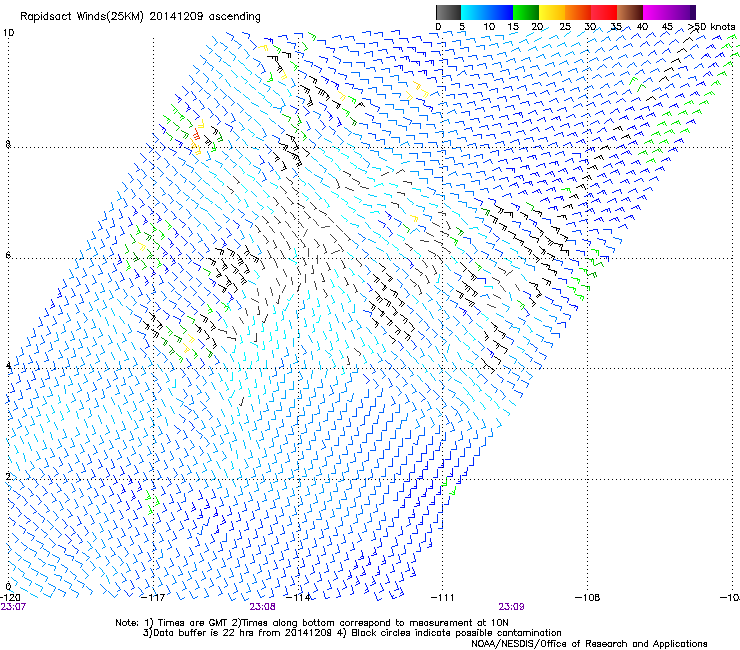Click the note 'Data buffer is 22 hrs'
This screenshot has width=740, height=650.
(x=204, y=633)
